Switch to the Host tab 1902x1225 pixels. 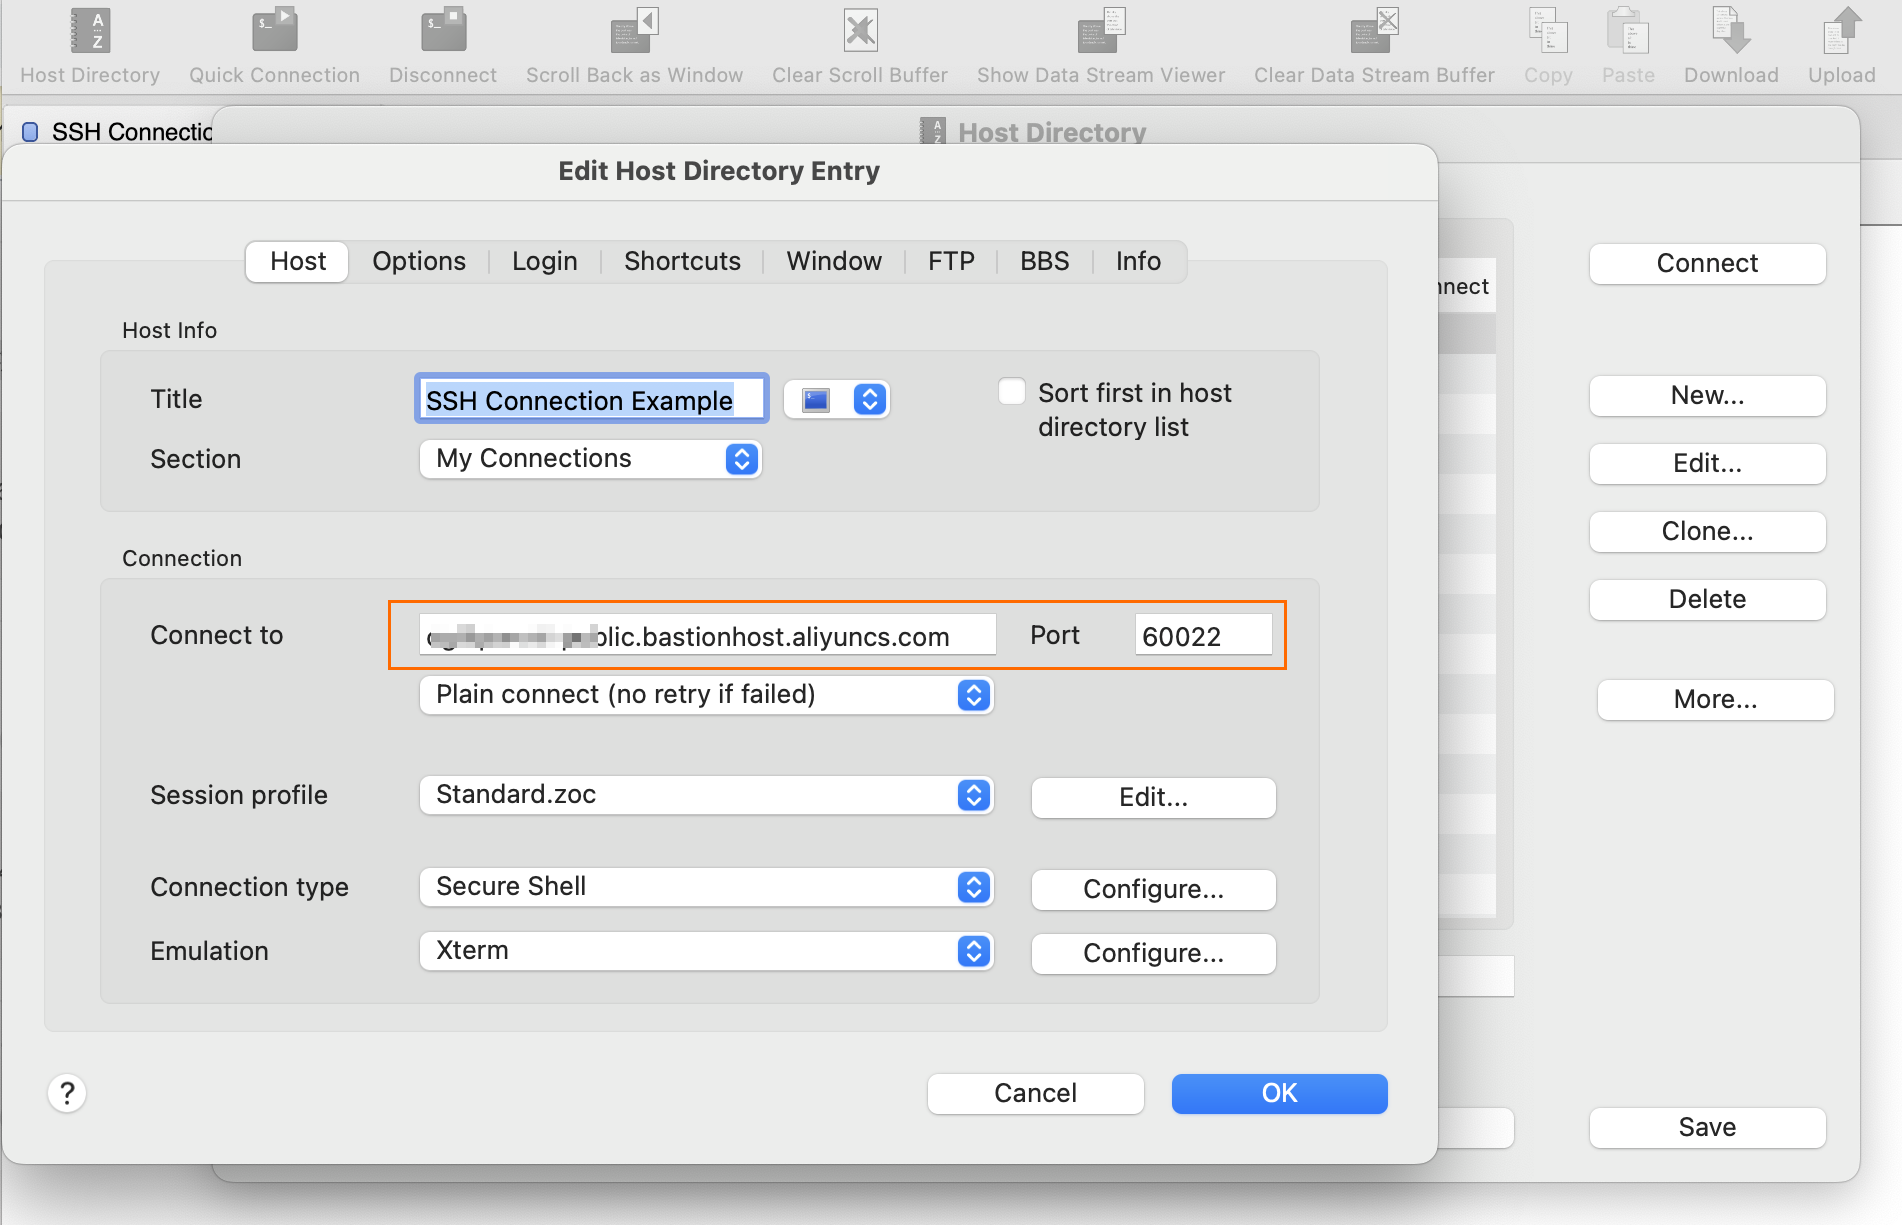(x=298, y=262)
